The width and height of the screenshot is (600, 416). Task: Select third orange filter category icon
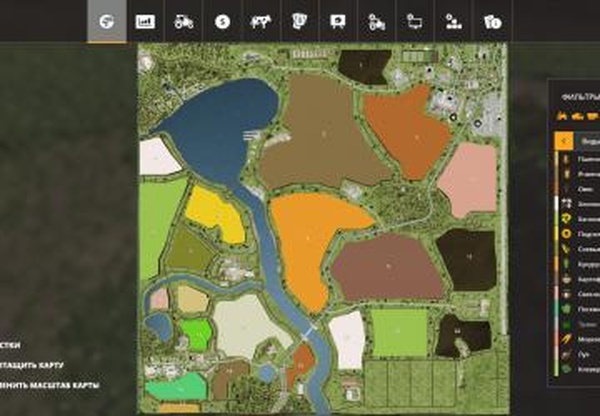(x=592, y=116)
